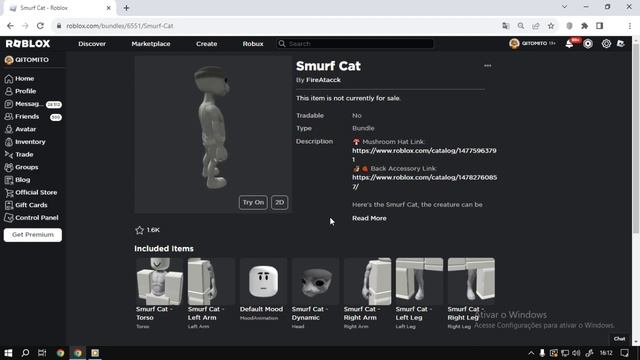Viewport: 640px width, 360px height.
Task: Click the browser address bar
Action: [x=278, y=26]
